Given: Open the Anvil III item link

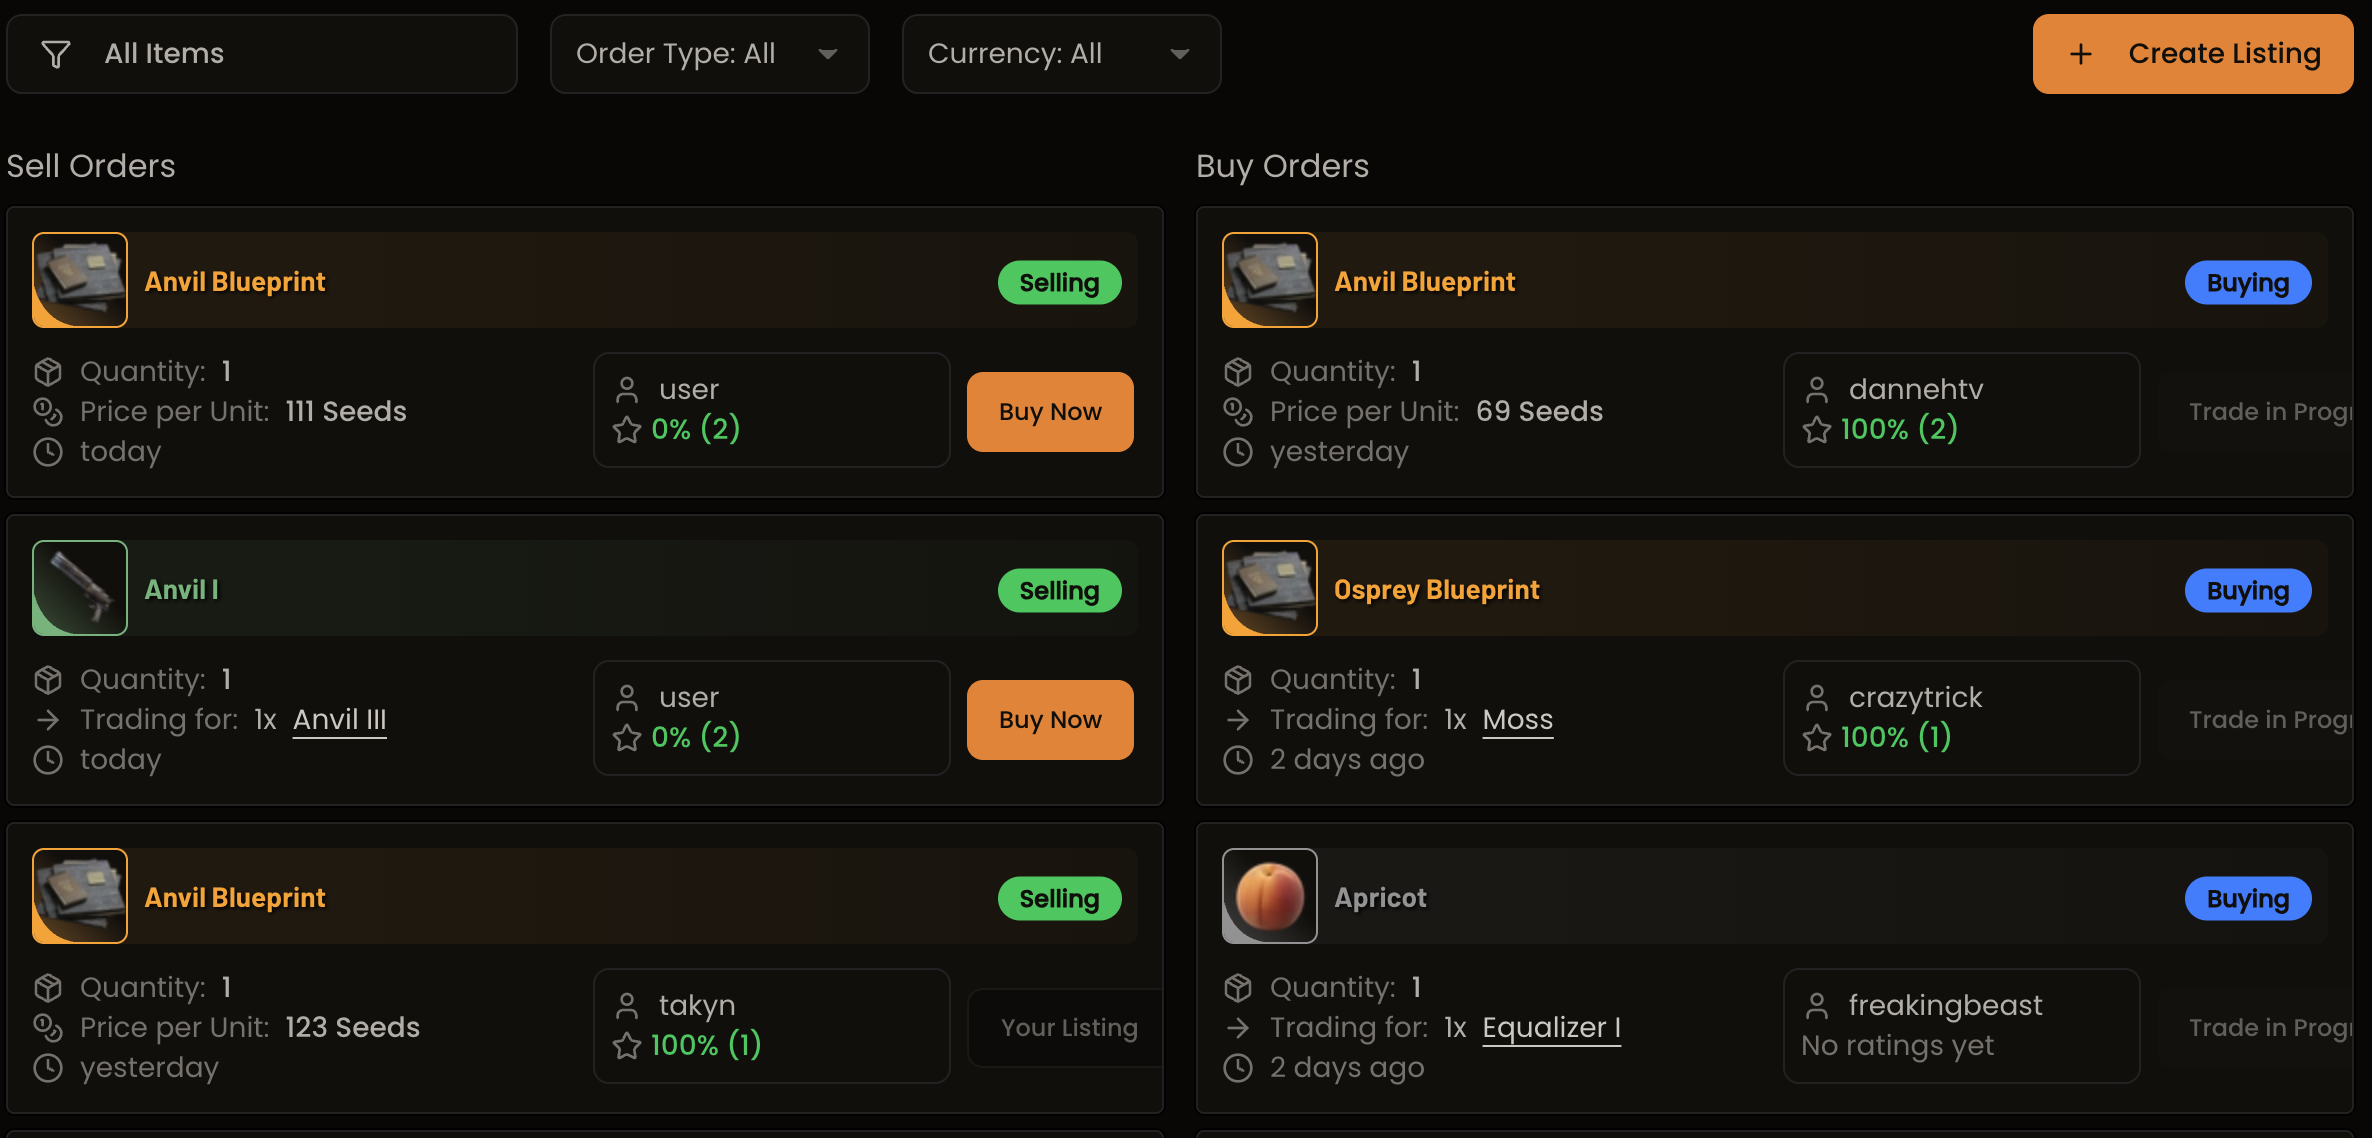Looking at the screenshot, I should point(339,719).
